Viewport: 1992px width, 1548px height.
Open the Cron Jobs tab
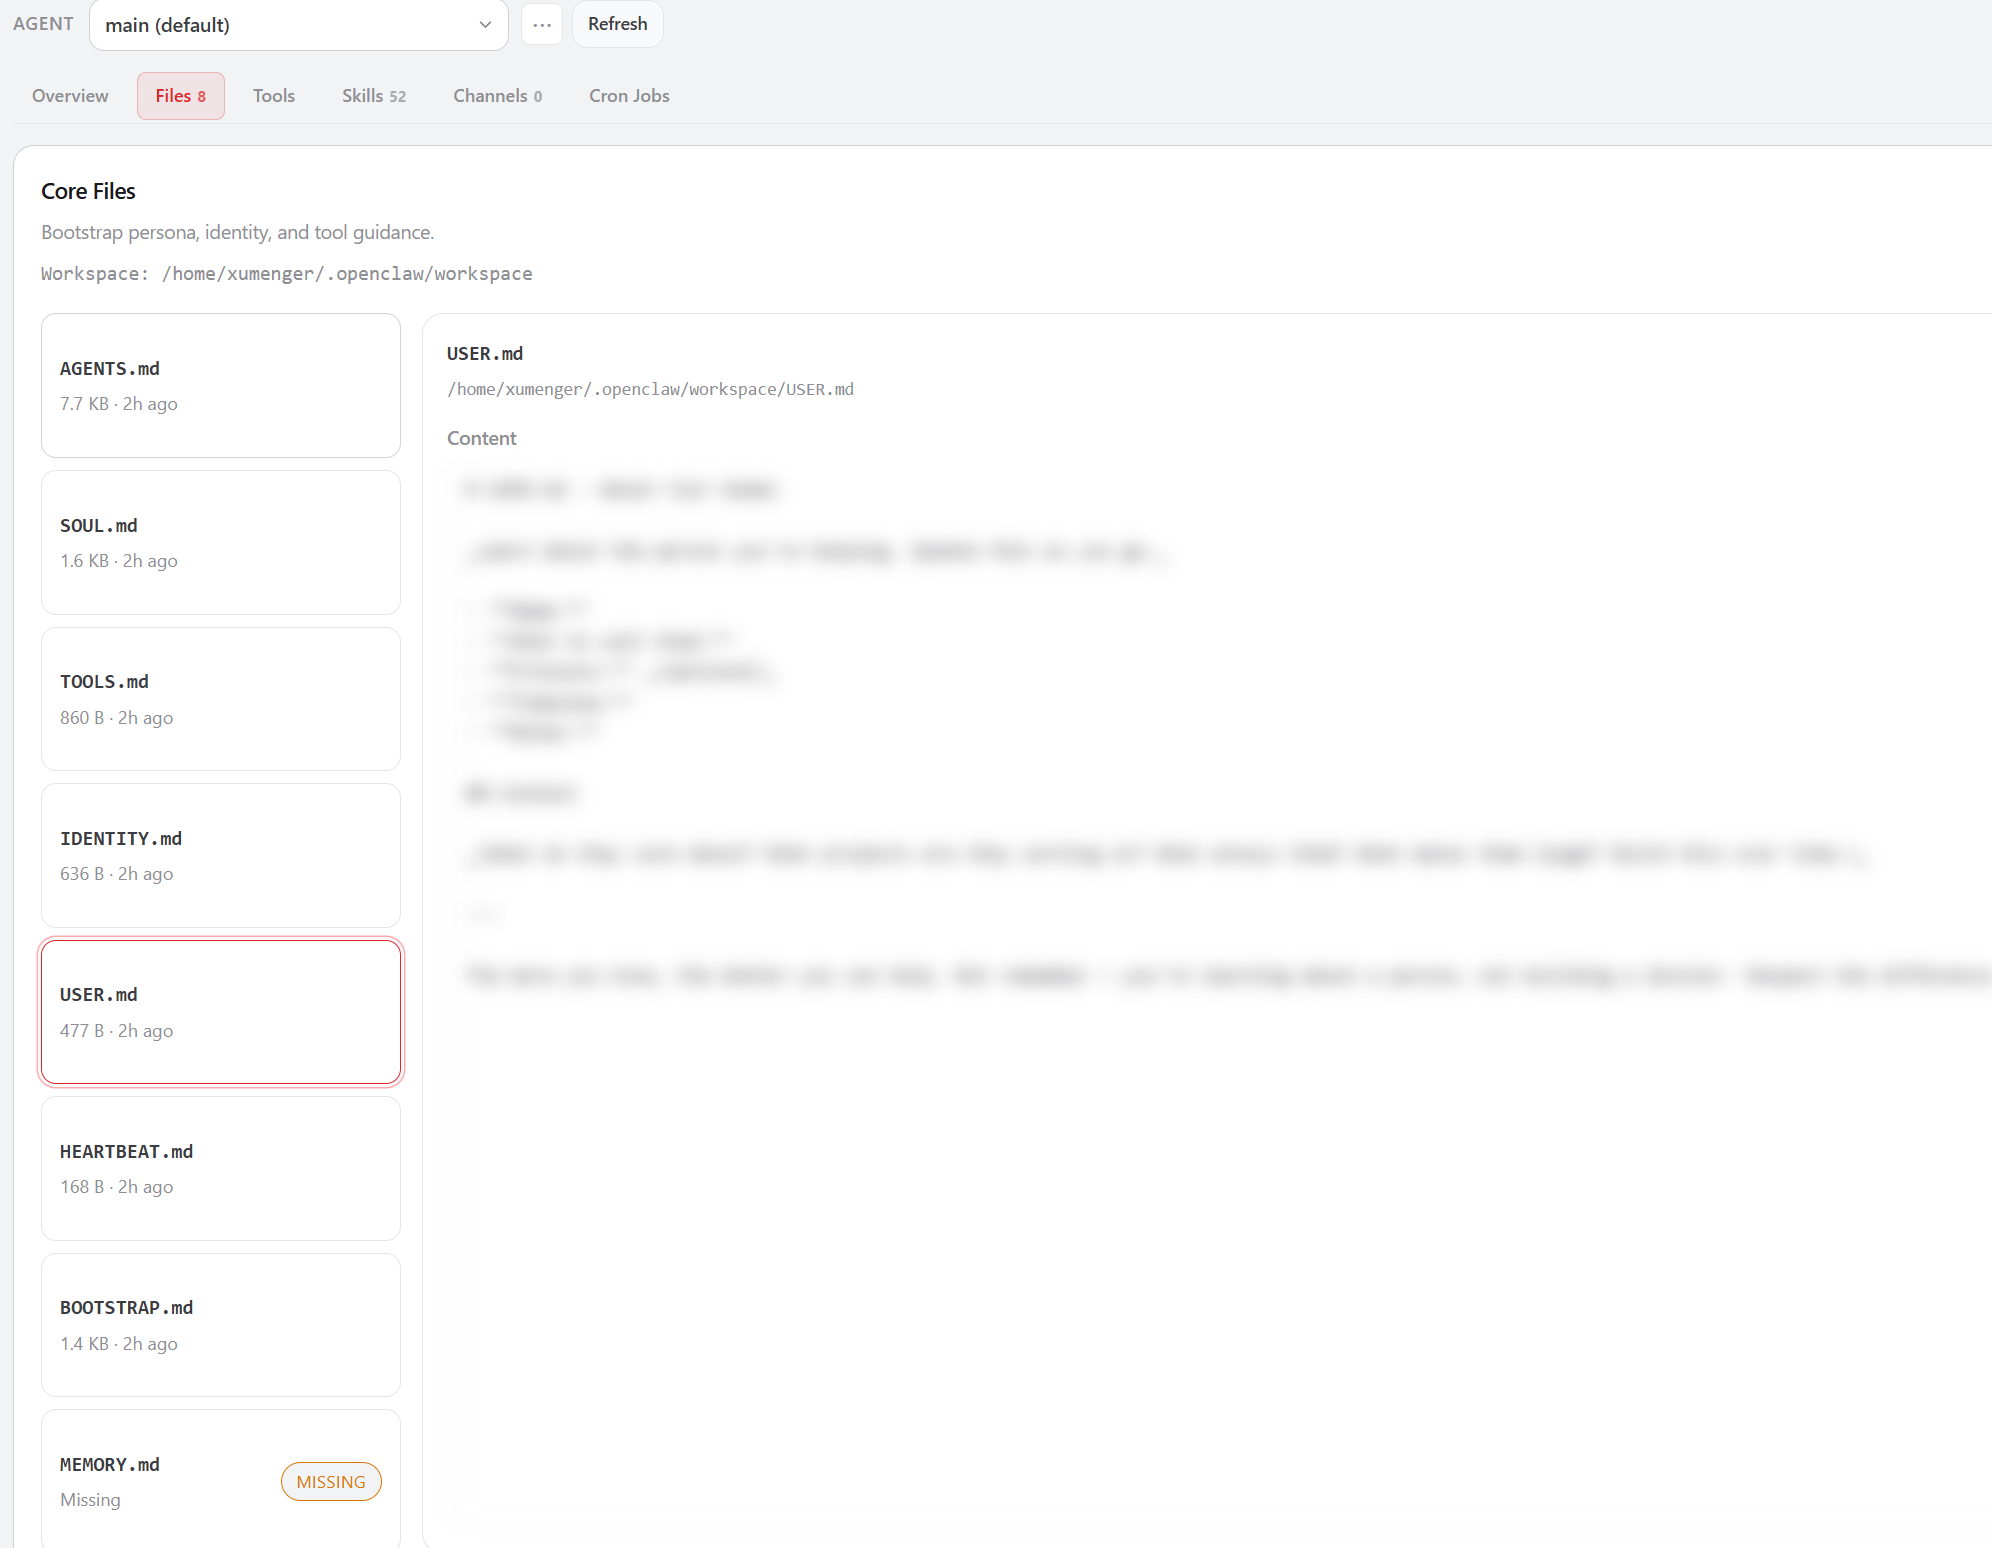coord(629,96)
